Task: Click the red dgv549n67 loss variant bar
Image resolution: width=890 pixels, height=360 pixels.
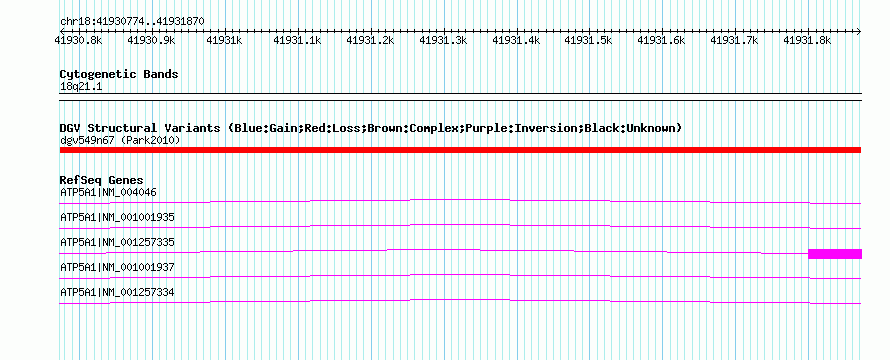Action: point(460,150)
